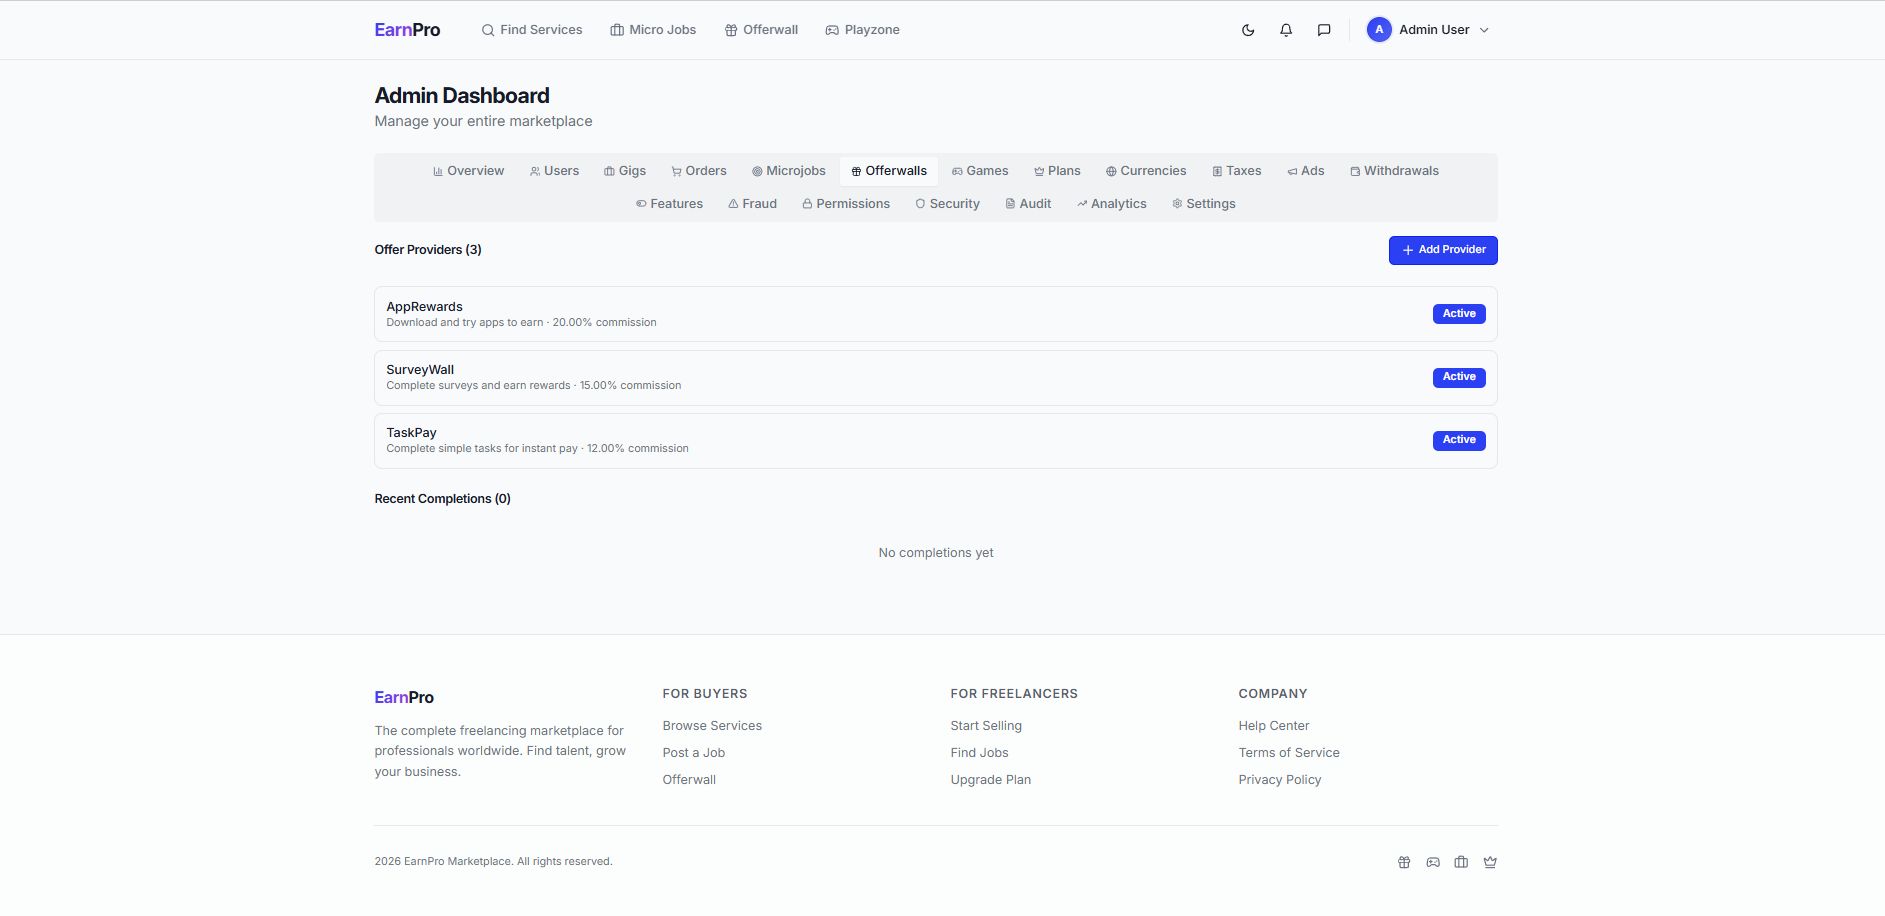Screen dimensions: 1885x916
Task: Toggle Active status for SurveyWall
Action: (1459, 377)
